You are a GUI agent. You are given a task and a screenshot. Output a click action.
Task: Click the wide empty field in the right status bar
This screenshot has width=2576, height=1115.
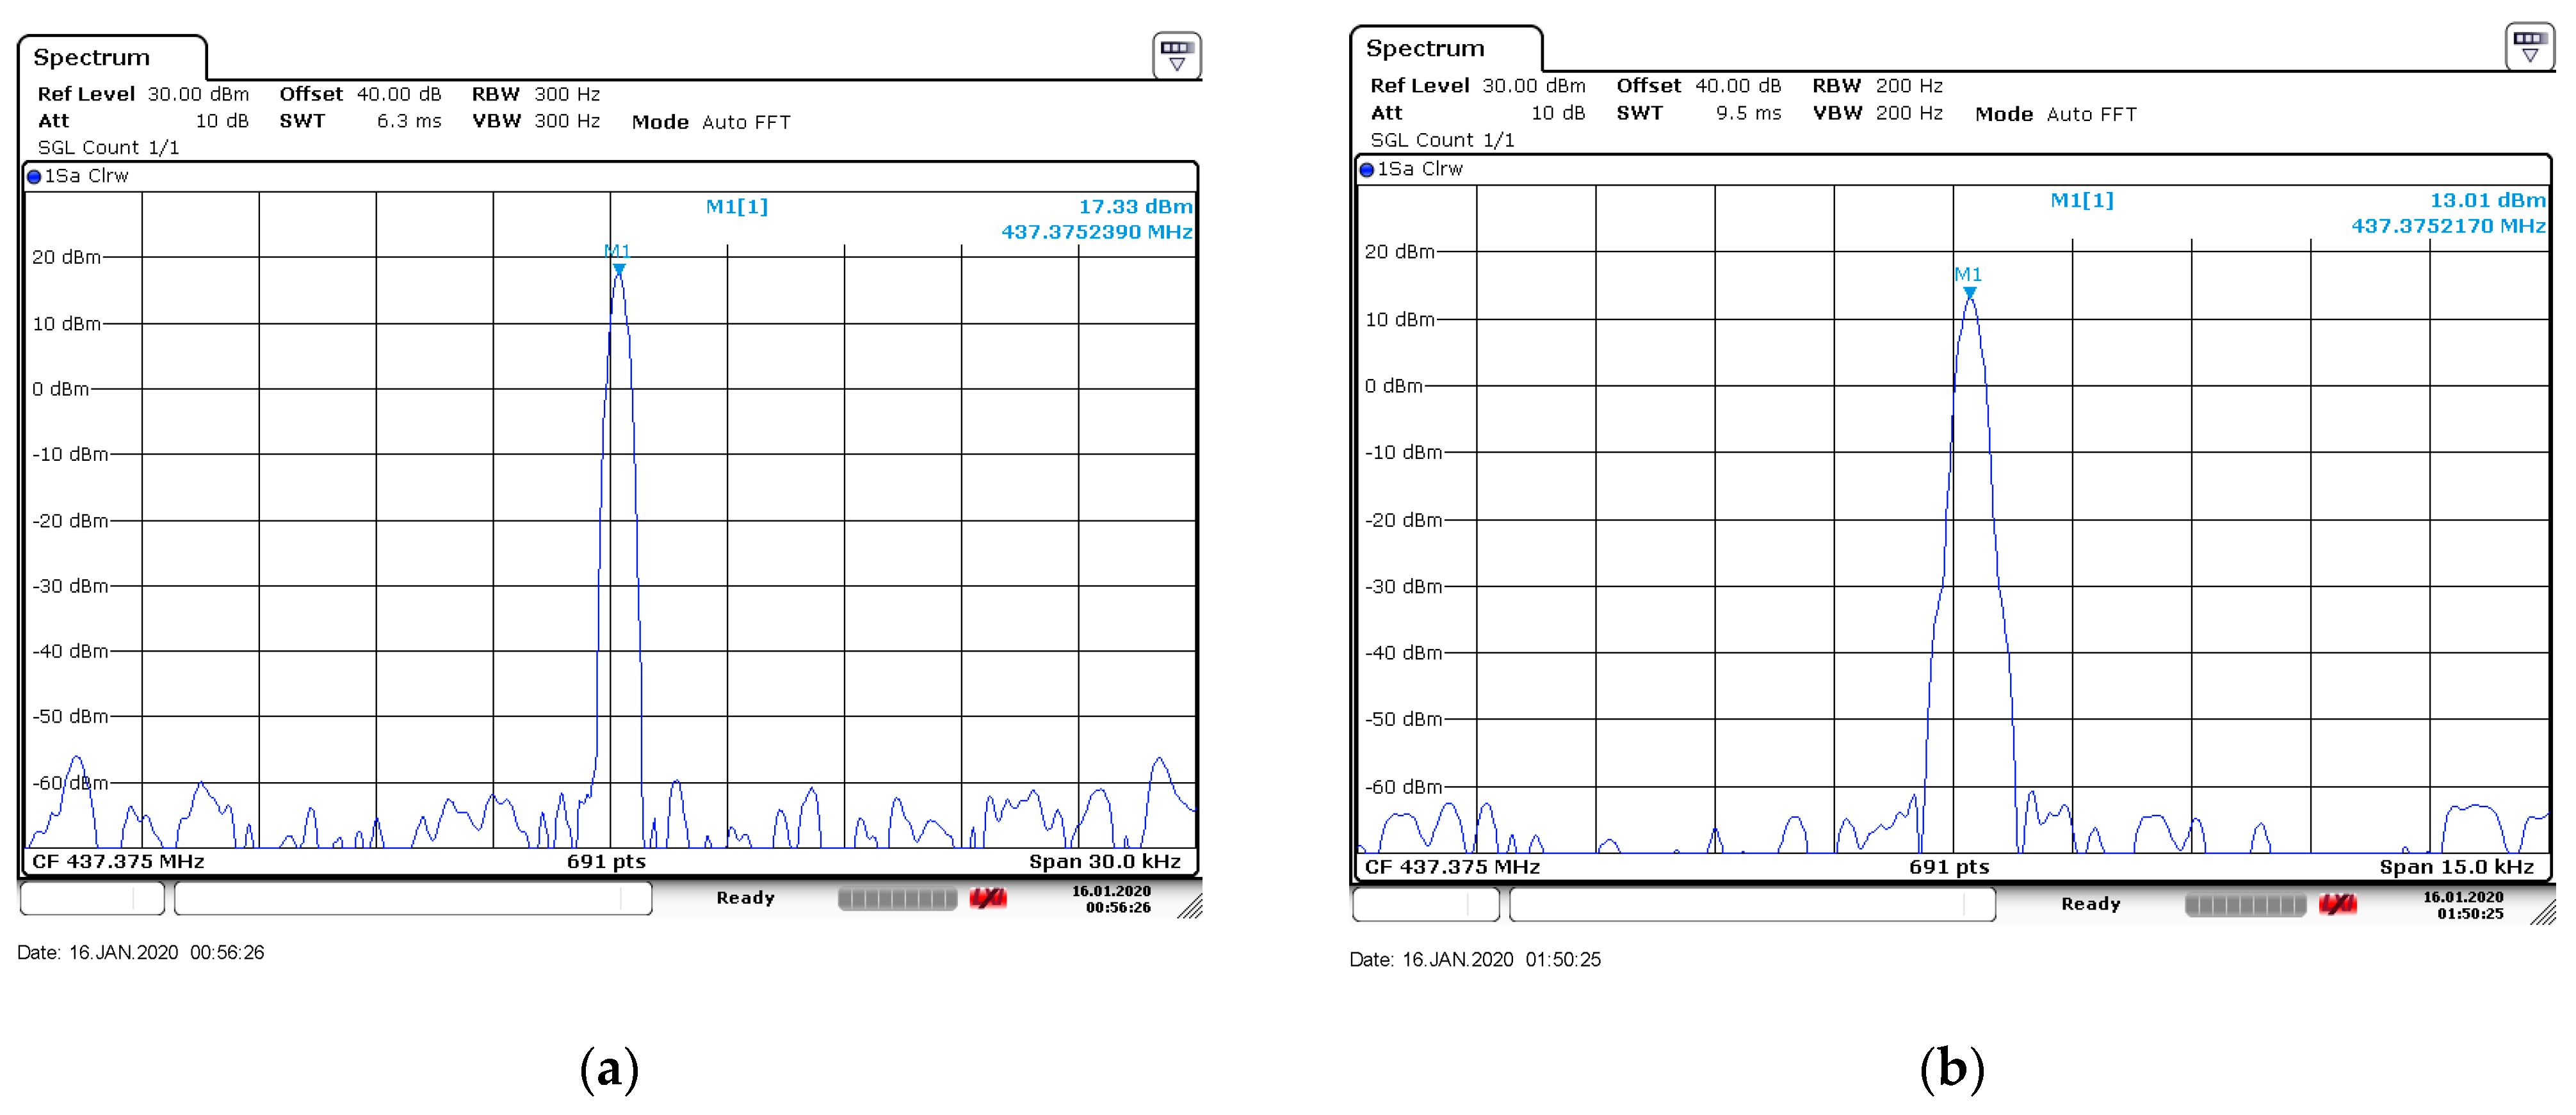point(1751,905)
